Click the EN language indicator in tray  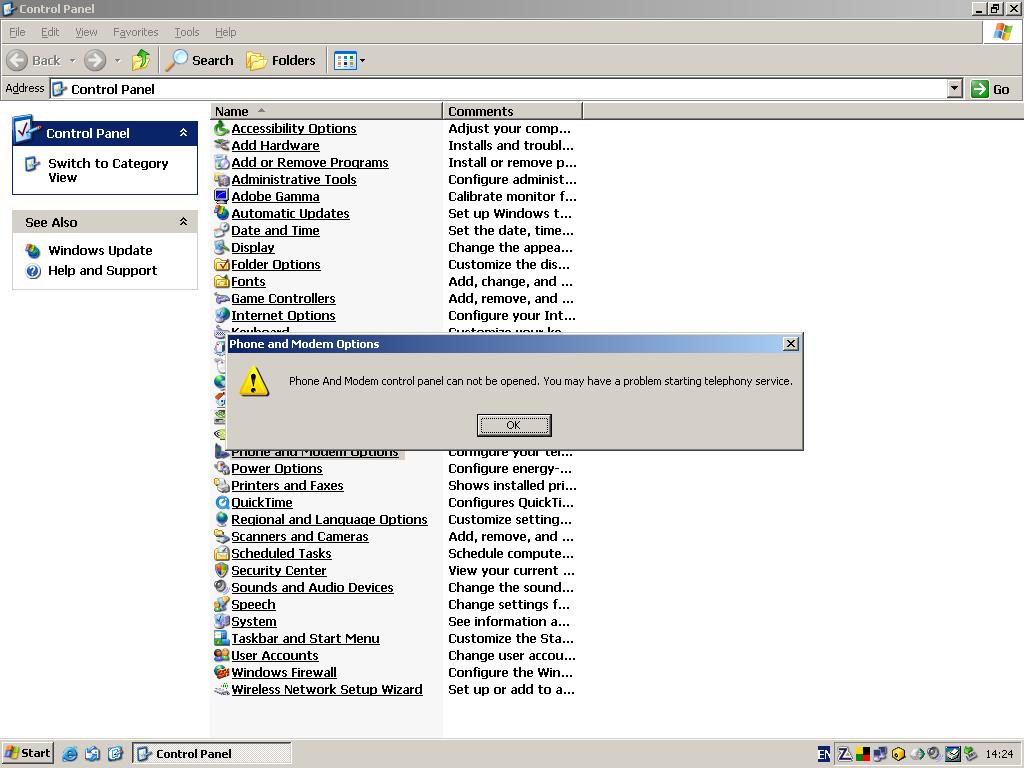[x=824, y=754]
